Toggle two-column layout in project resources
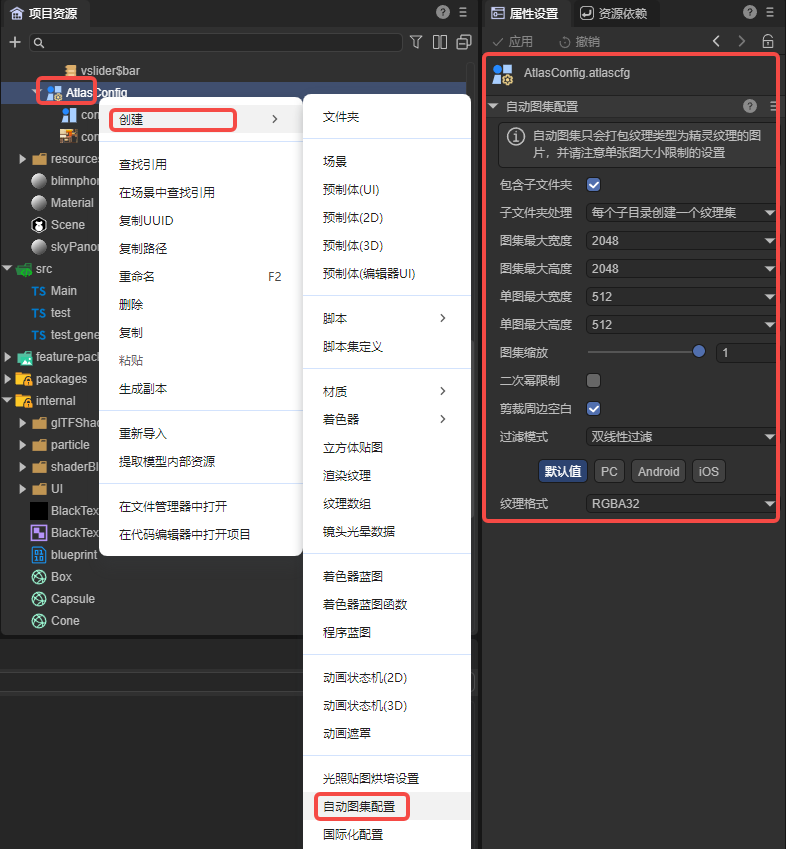 click(x=440, y=42)
